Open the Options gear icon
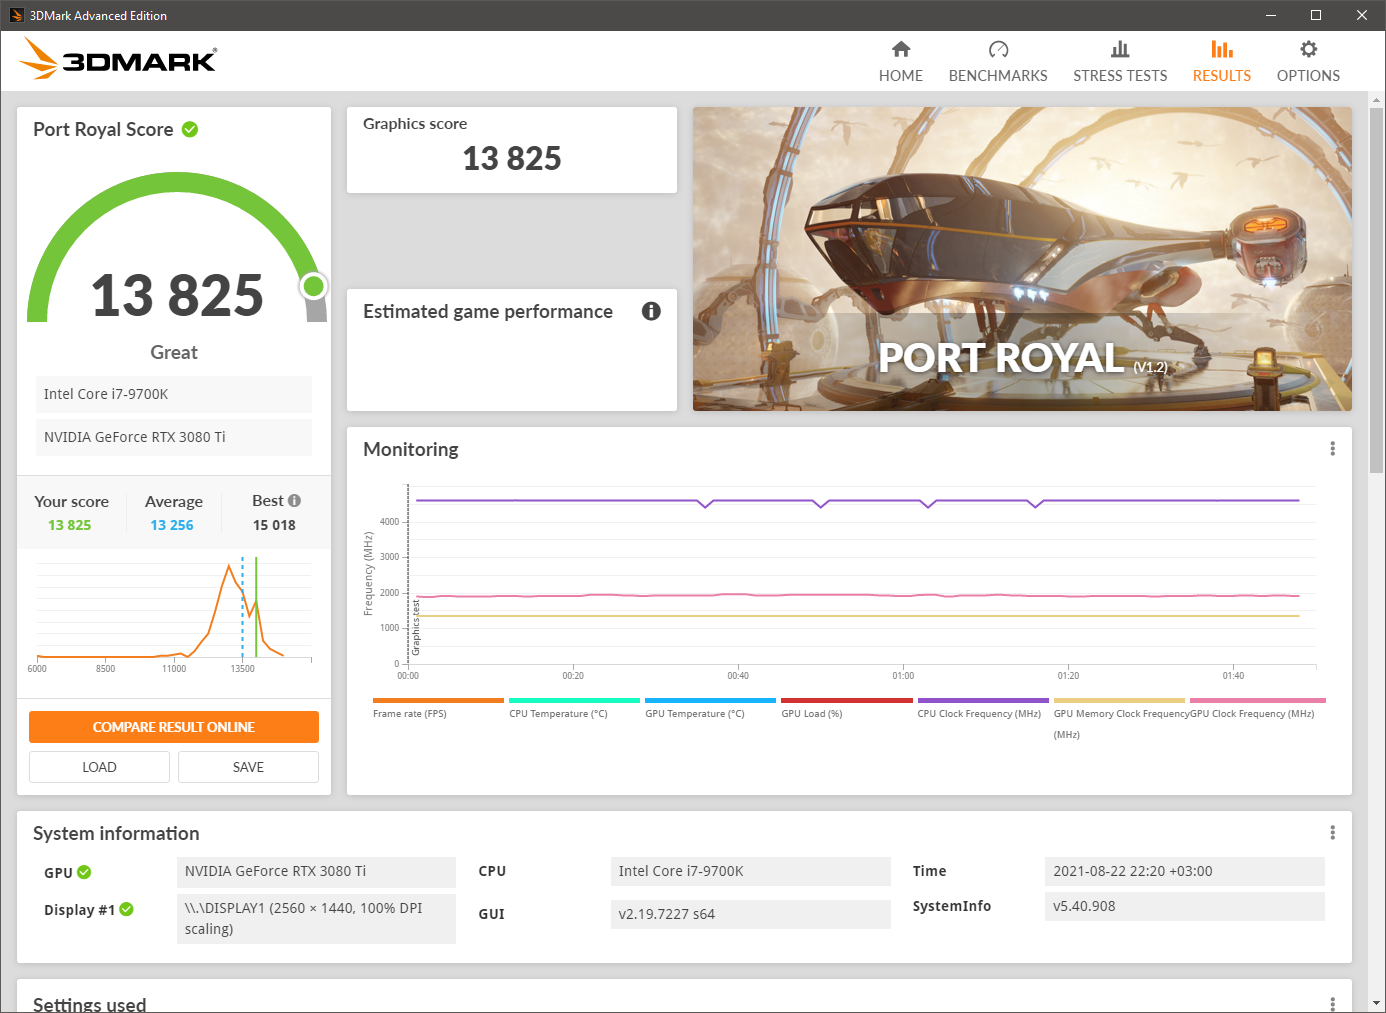Screen dimensions: 1386x1013 1308,49
